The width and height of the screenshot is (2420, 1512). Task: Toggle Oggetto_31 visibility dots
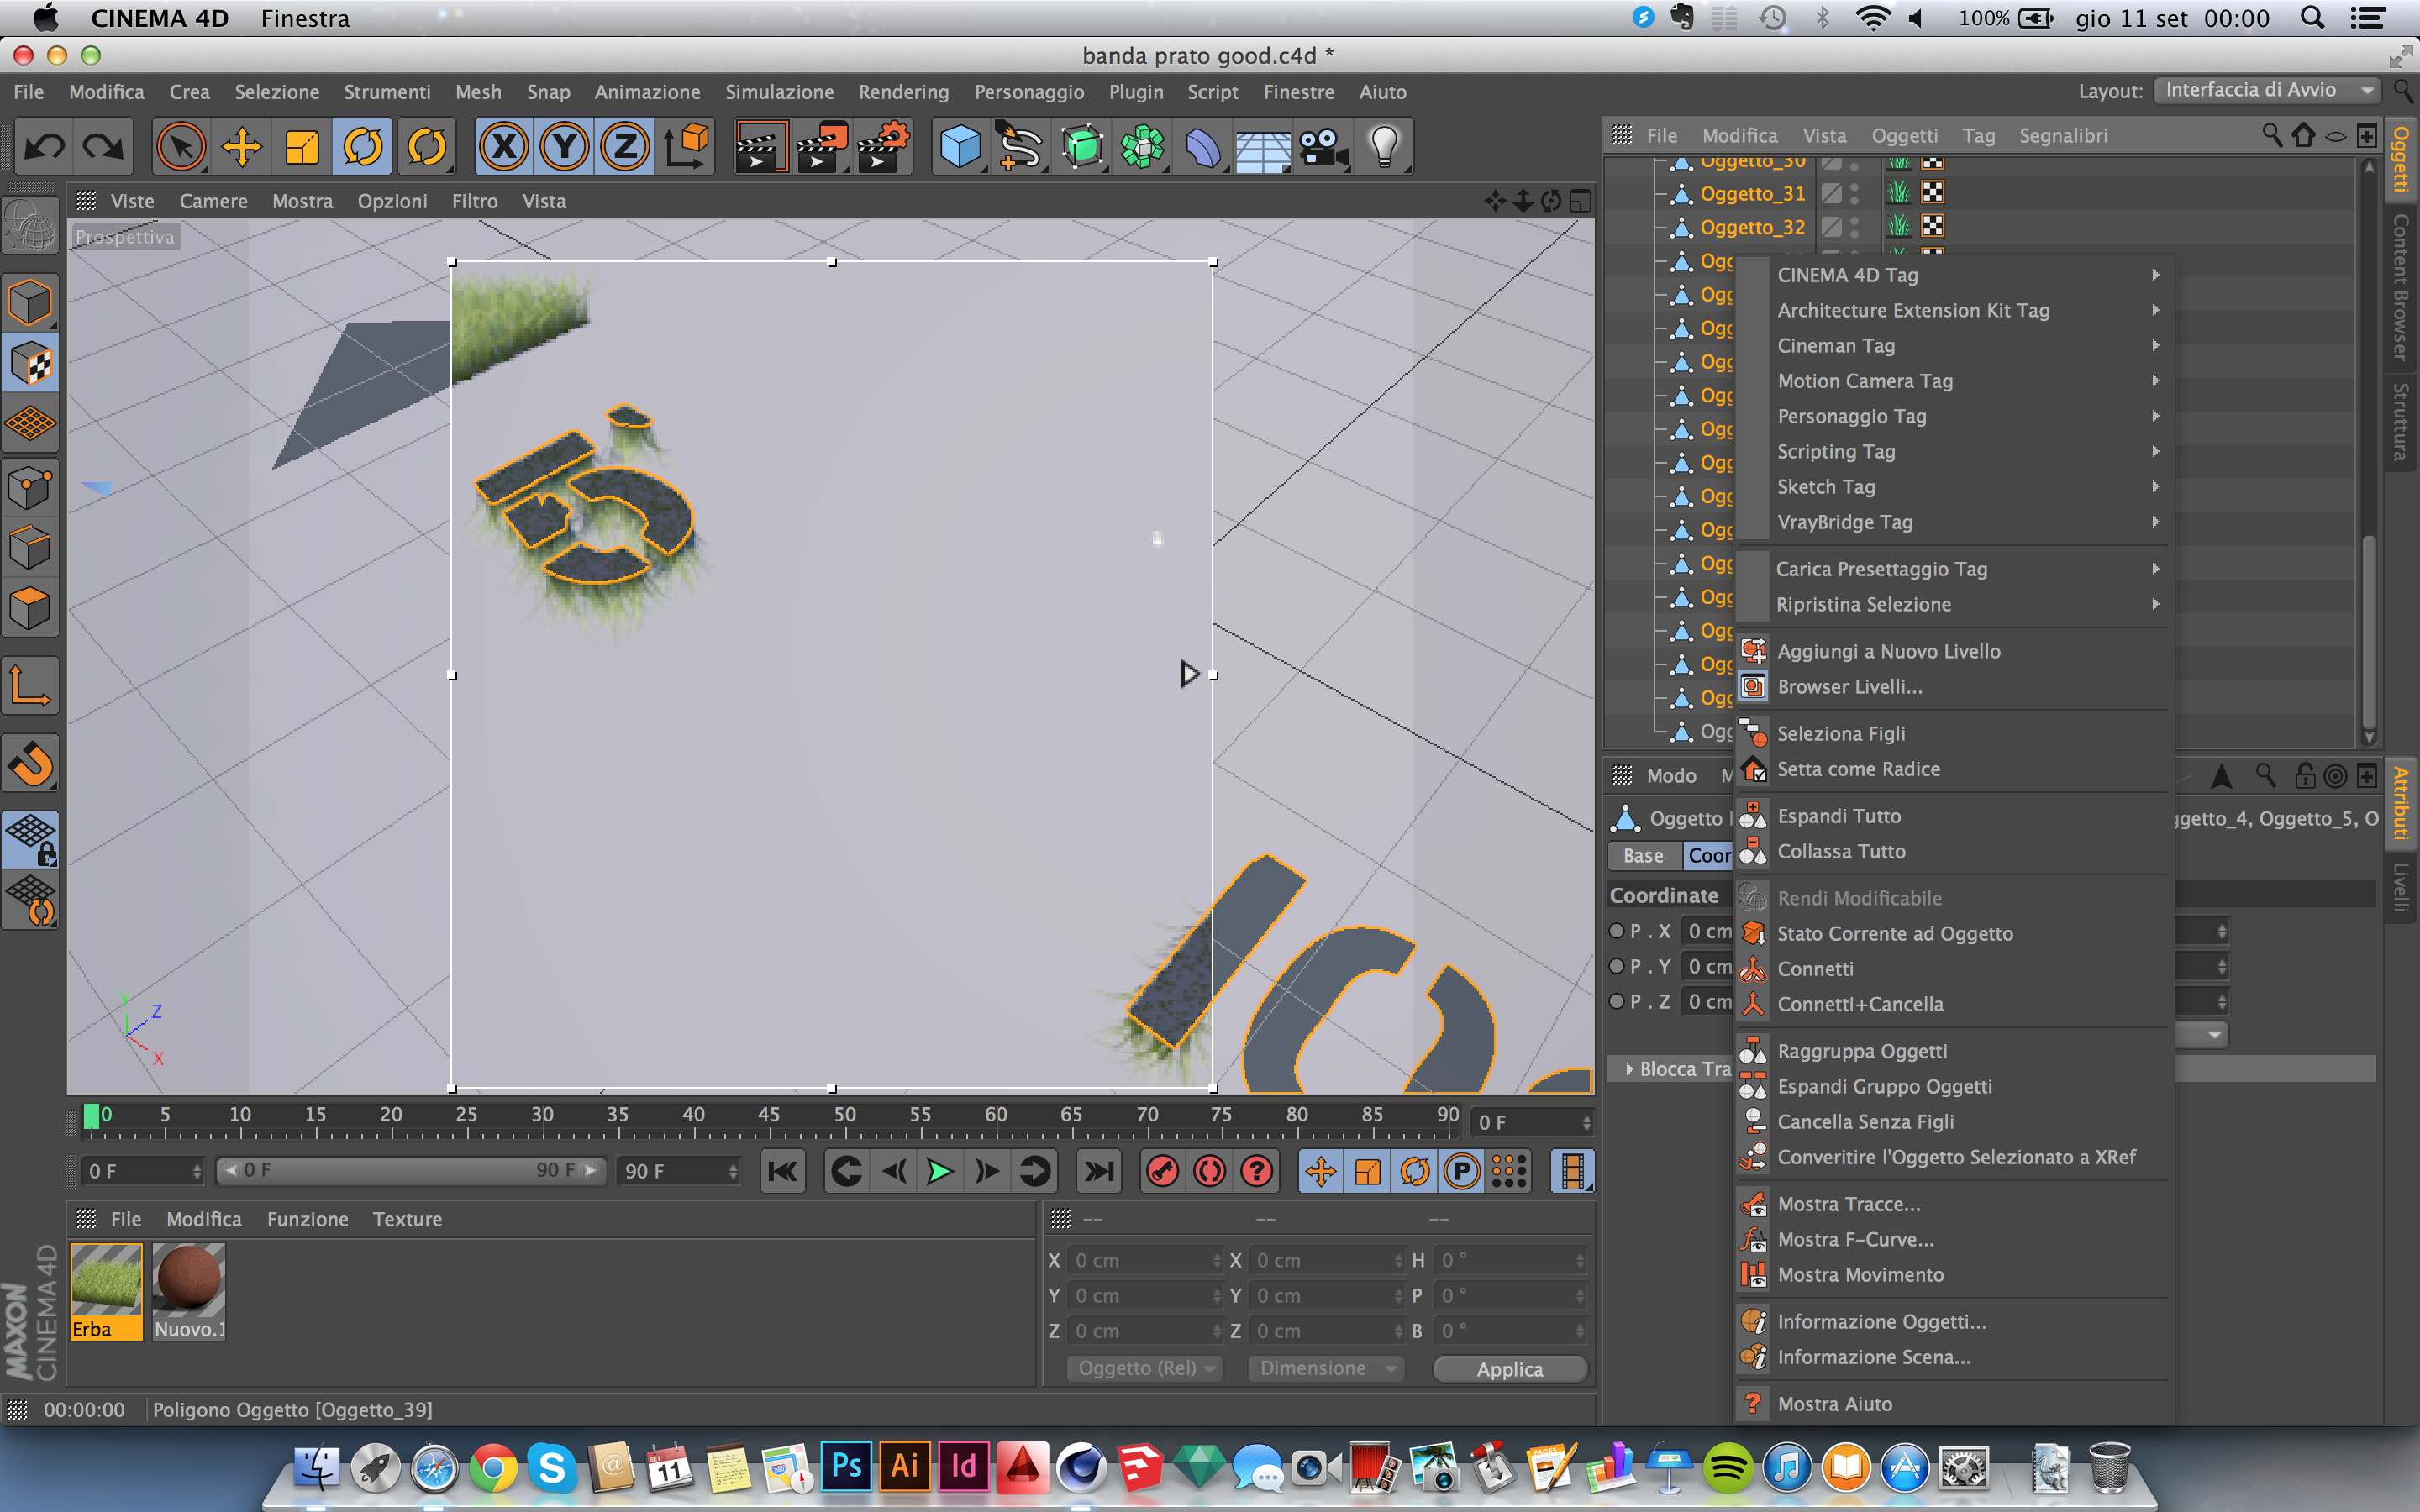point(1855,193)
